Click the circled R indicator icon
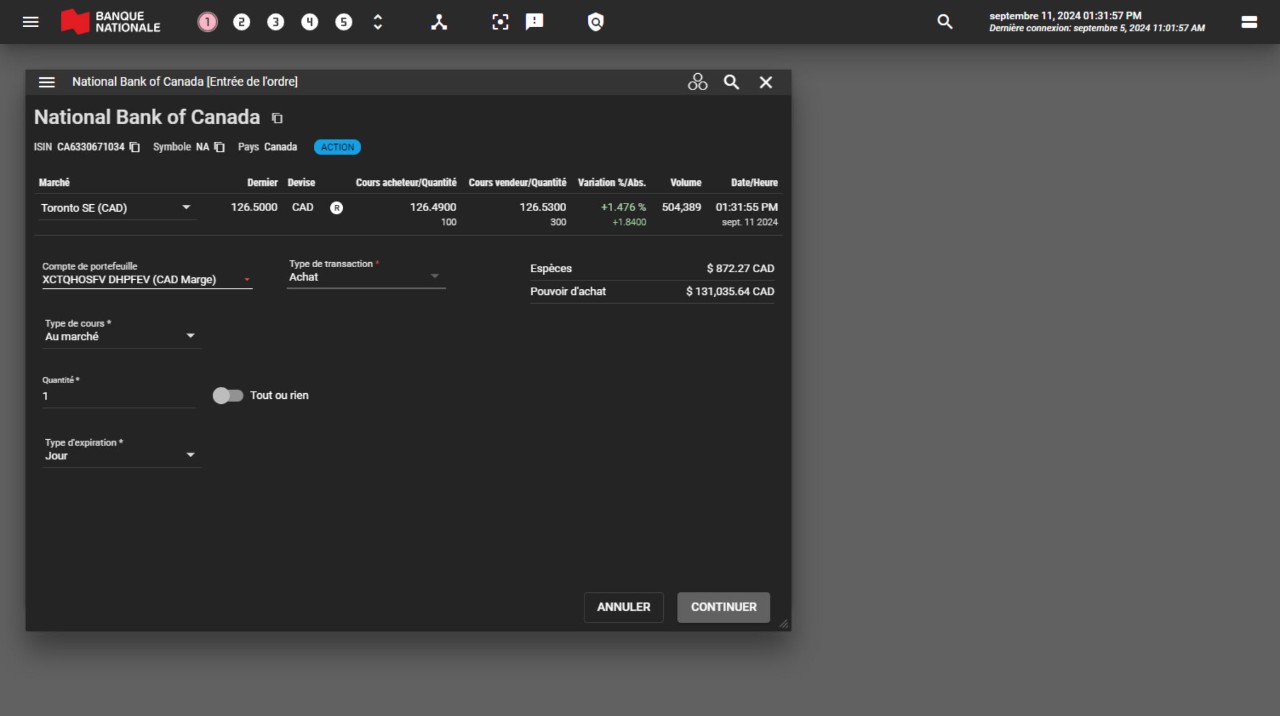 pyautogui.click(x=337, y=208)
